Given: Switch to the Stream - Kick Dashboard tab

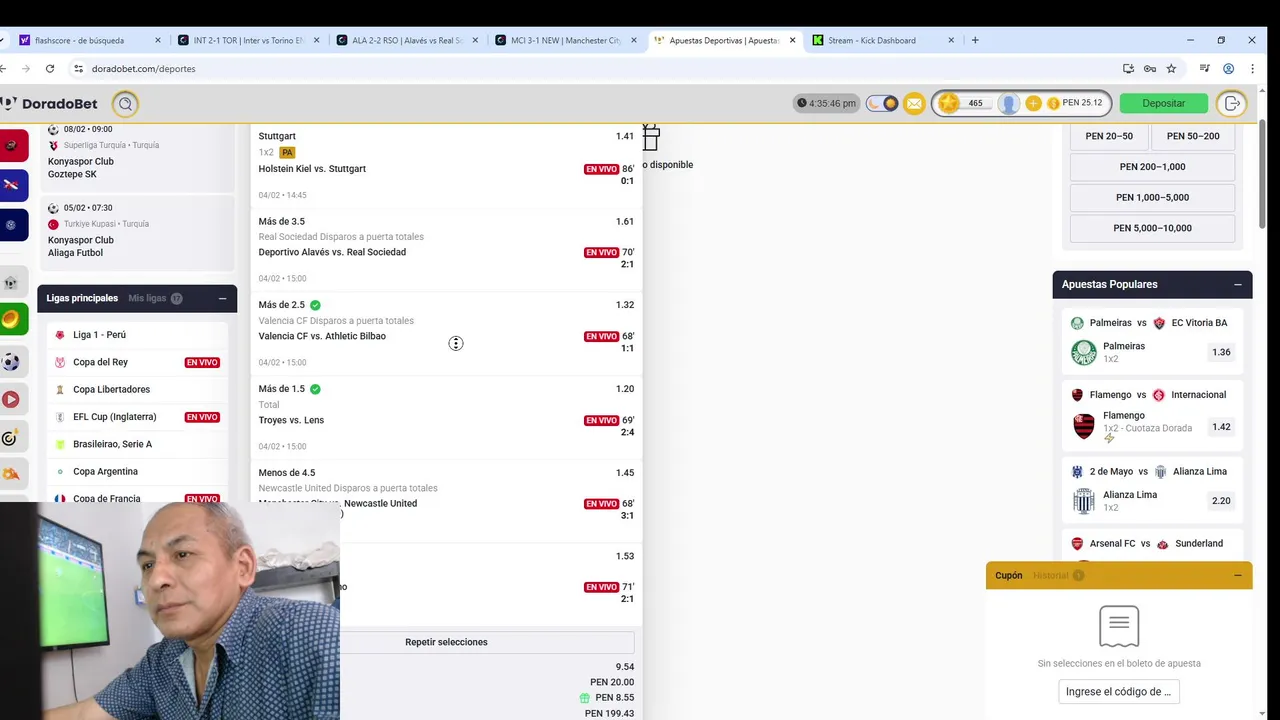Looking at the screenshot, I should click(x=883, y=40).
